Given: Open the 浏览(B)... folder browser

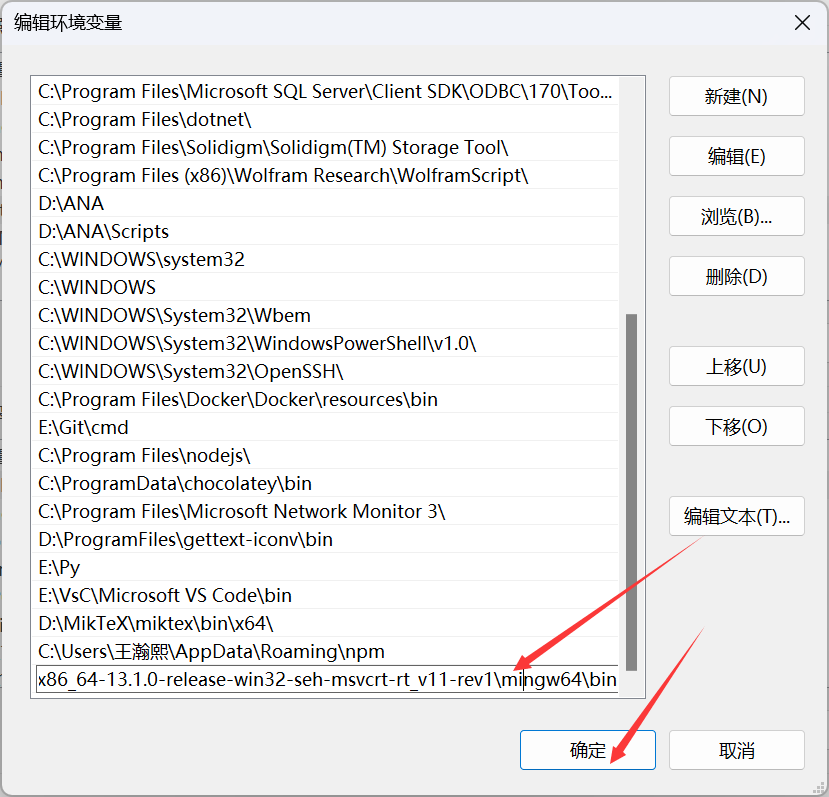Looking at the screenshot, I should (736, 217).
